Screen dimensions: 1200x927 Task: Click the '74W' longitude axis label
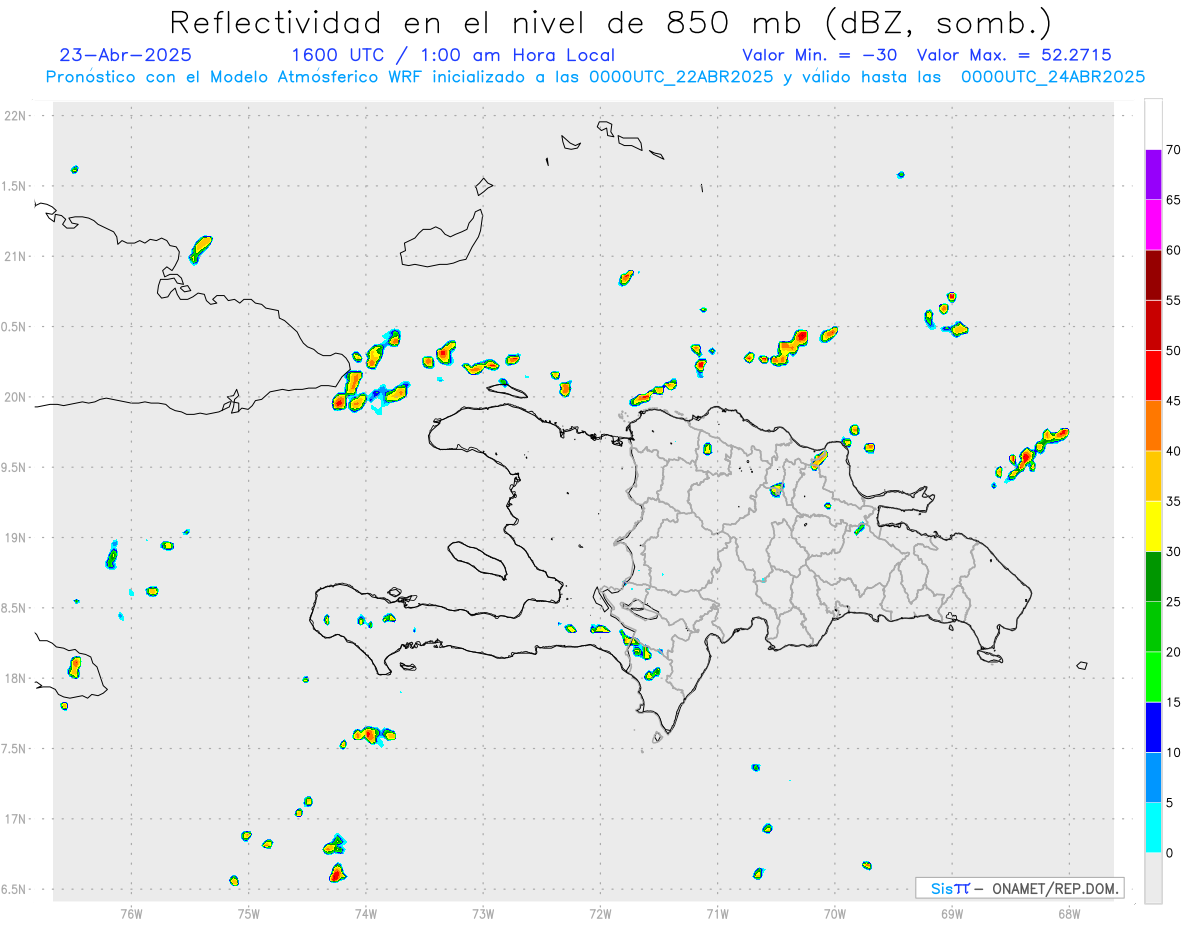click(366, 914)
